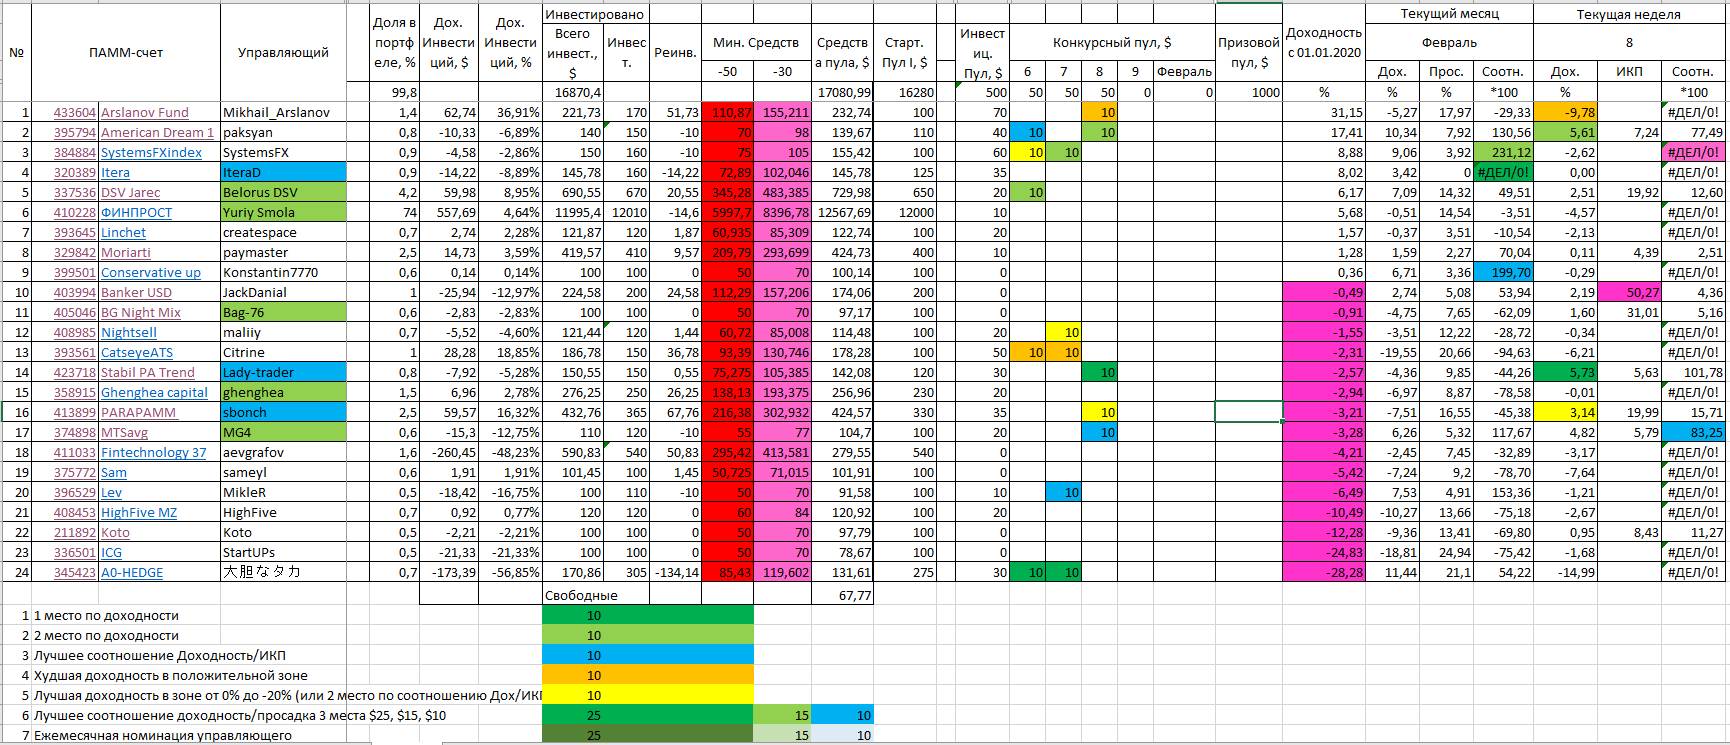Click the SystemsFXindex PAMM link

click(x=151, y=153)
